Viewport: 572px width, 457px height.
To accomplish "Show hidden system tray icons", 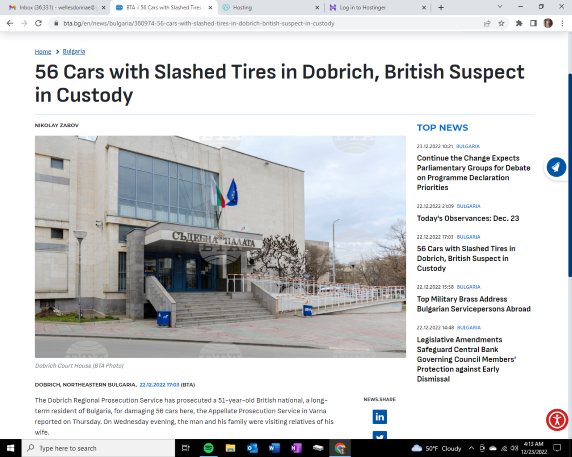I will 471,448.
